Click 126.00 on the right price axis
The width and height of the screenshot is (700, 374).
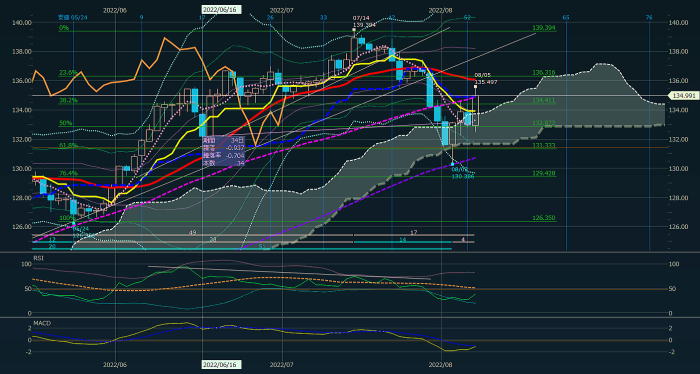[x=679, y=227]
